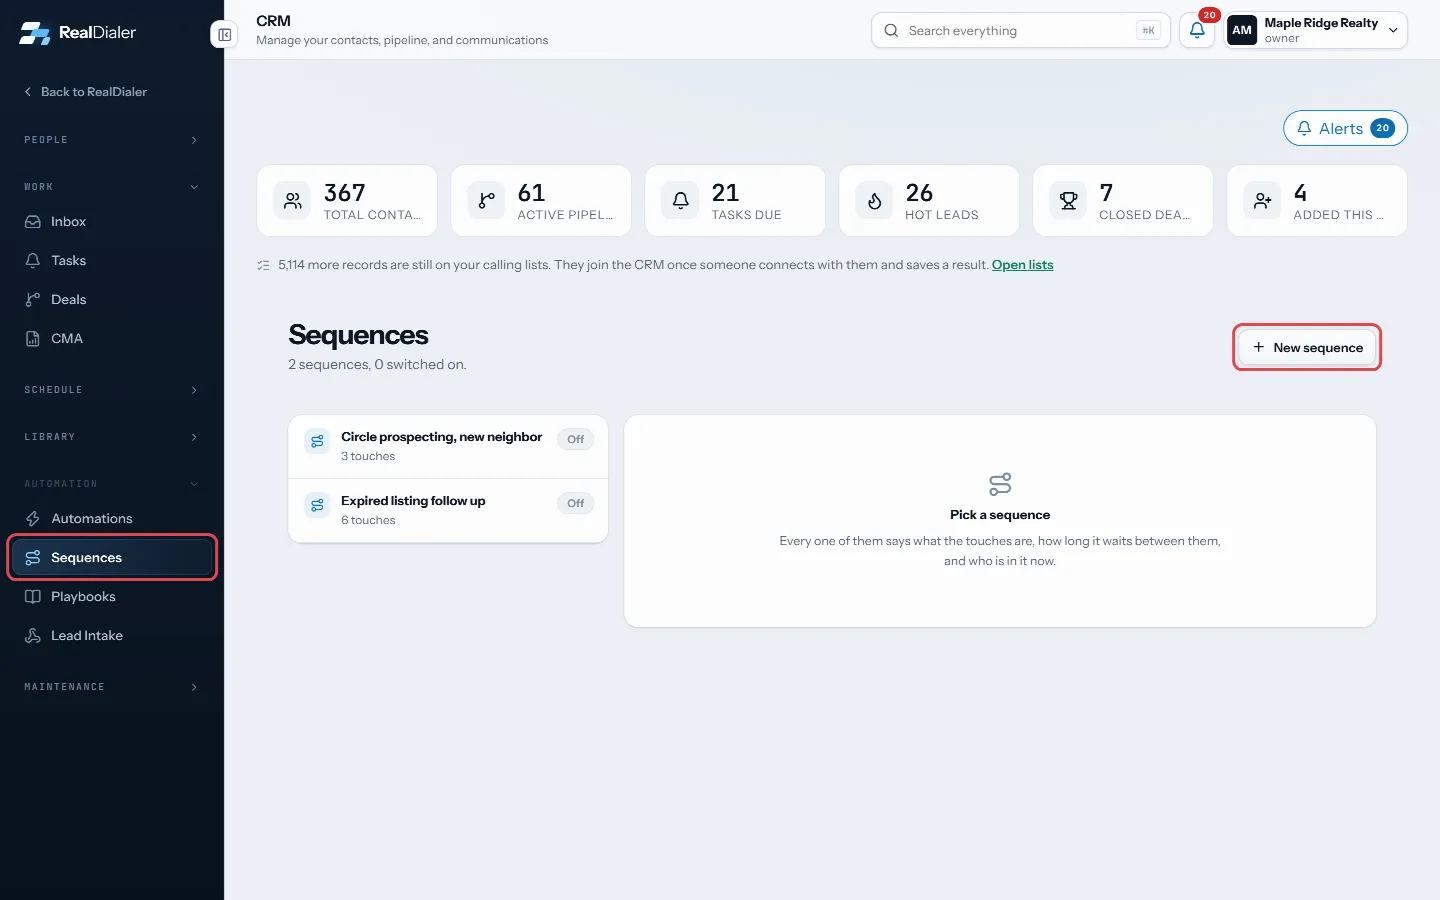Open the 4 Added This card

click(1317, 201)
